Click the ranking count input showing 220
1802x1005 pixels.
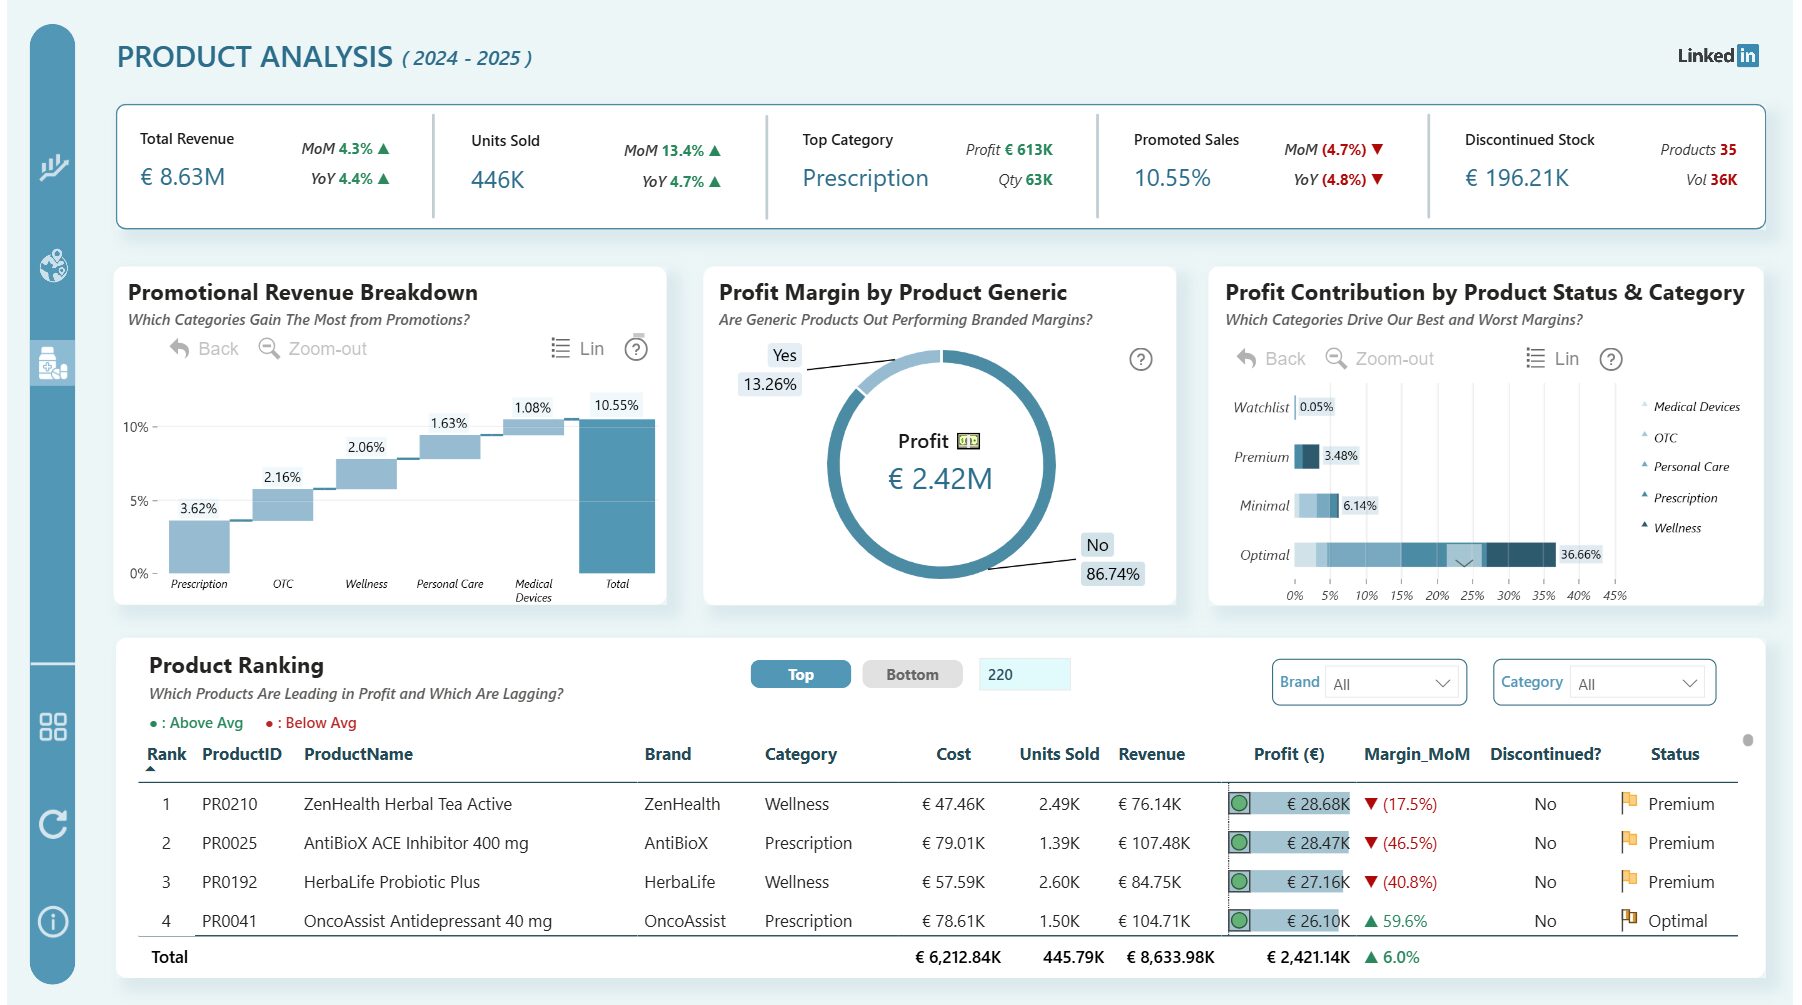(1024, 675)
